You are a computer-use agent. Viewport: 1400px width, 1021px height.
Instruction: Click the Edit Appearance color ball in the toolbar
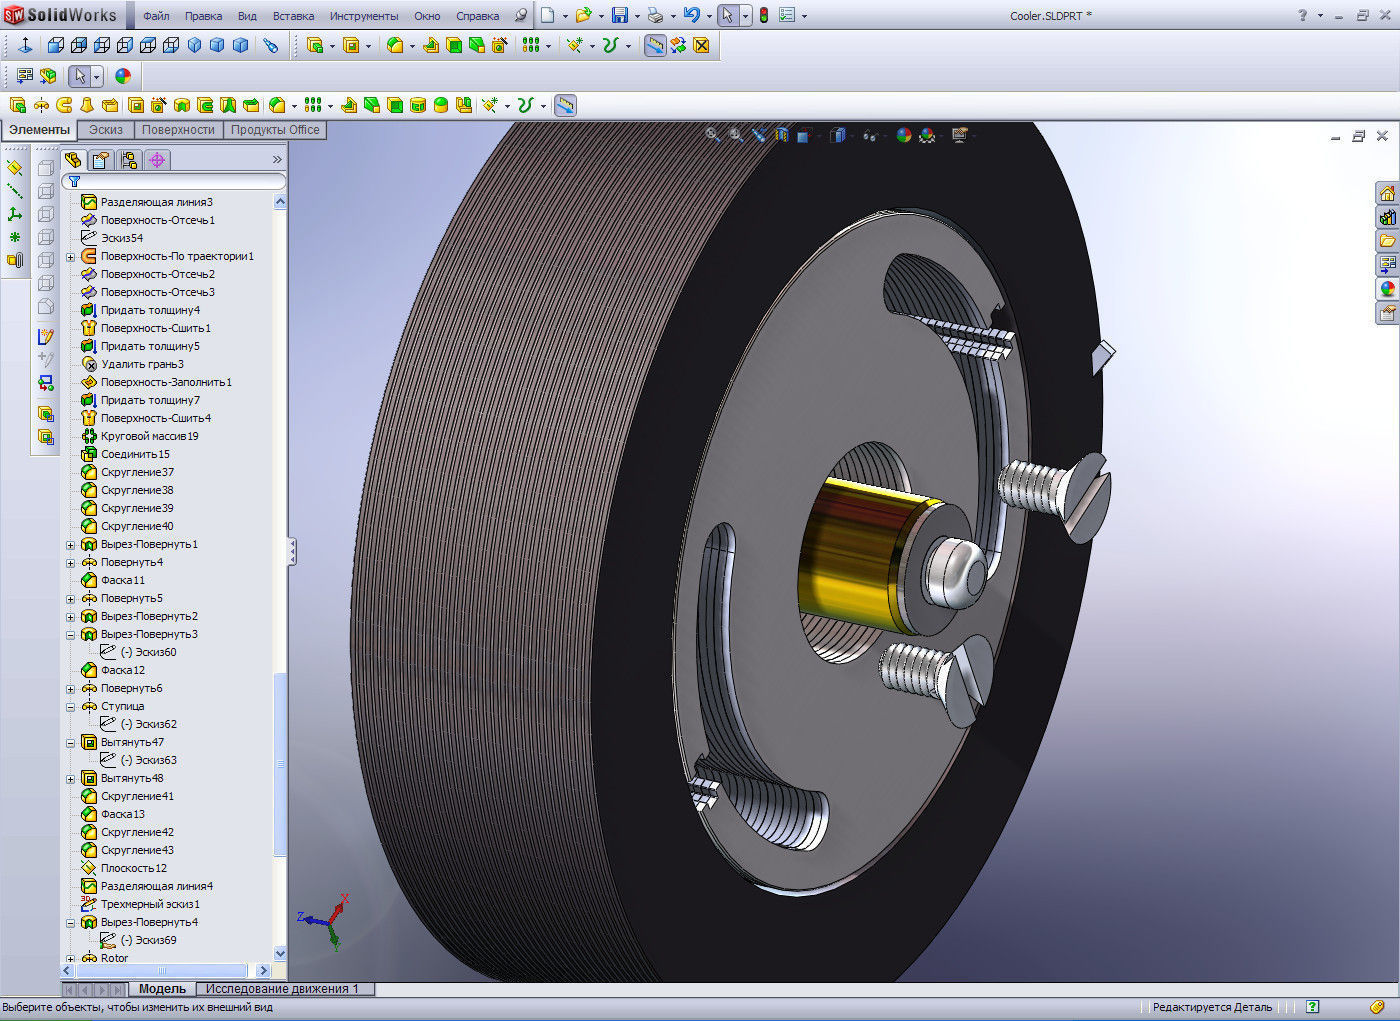pyautogui.click(x=123, y=76)
